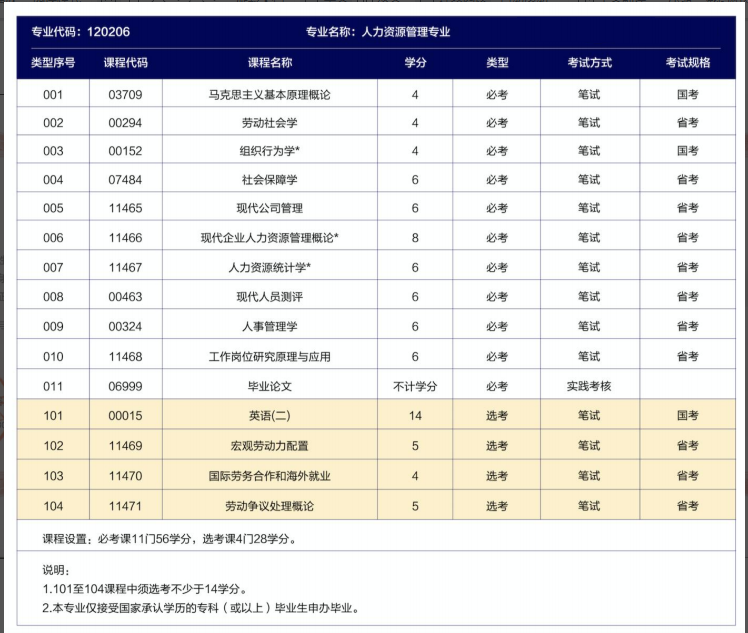Click course code 06999
Screen dimensions: 748x633
[125, 386]
